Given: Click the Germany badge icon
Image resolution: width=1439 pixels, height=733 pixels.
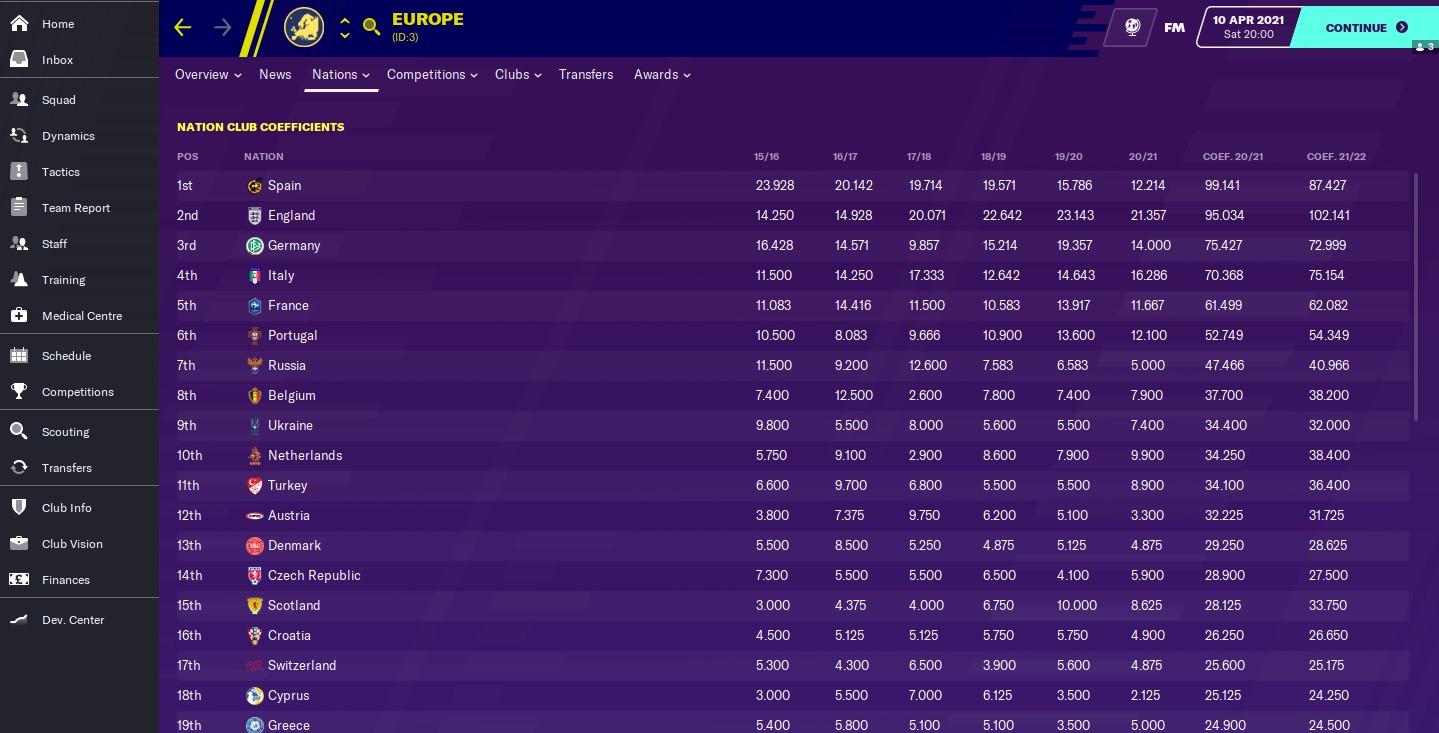Looking at the screenshot, I should click(255, 245).
